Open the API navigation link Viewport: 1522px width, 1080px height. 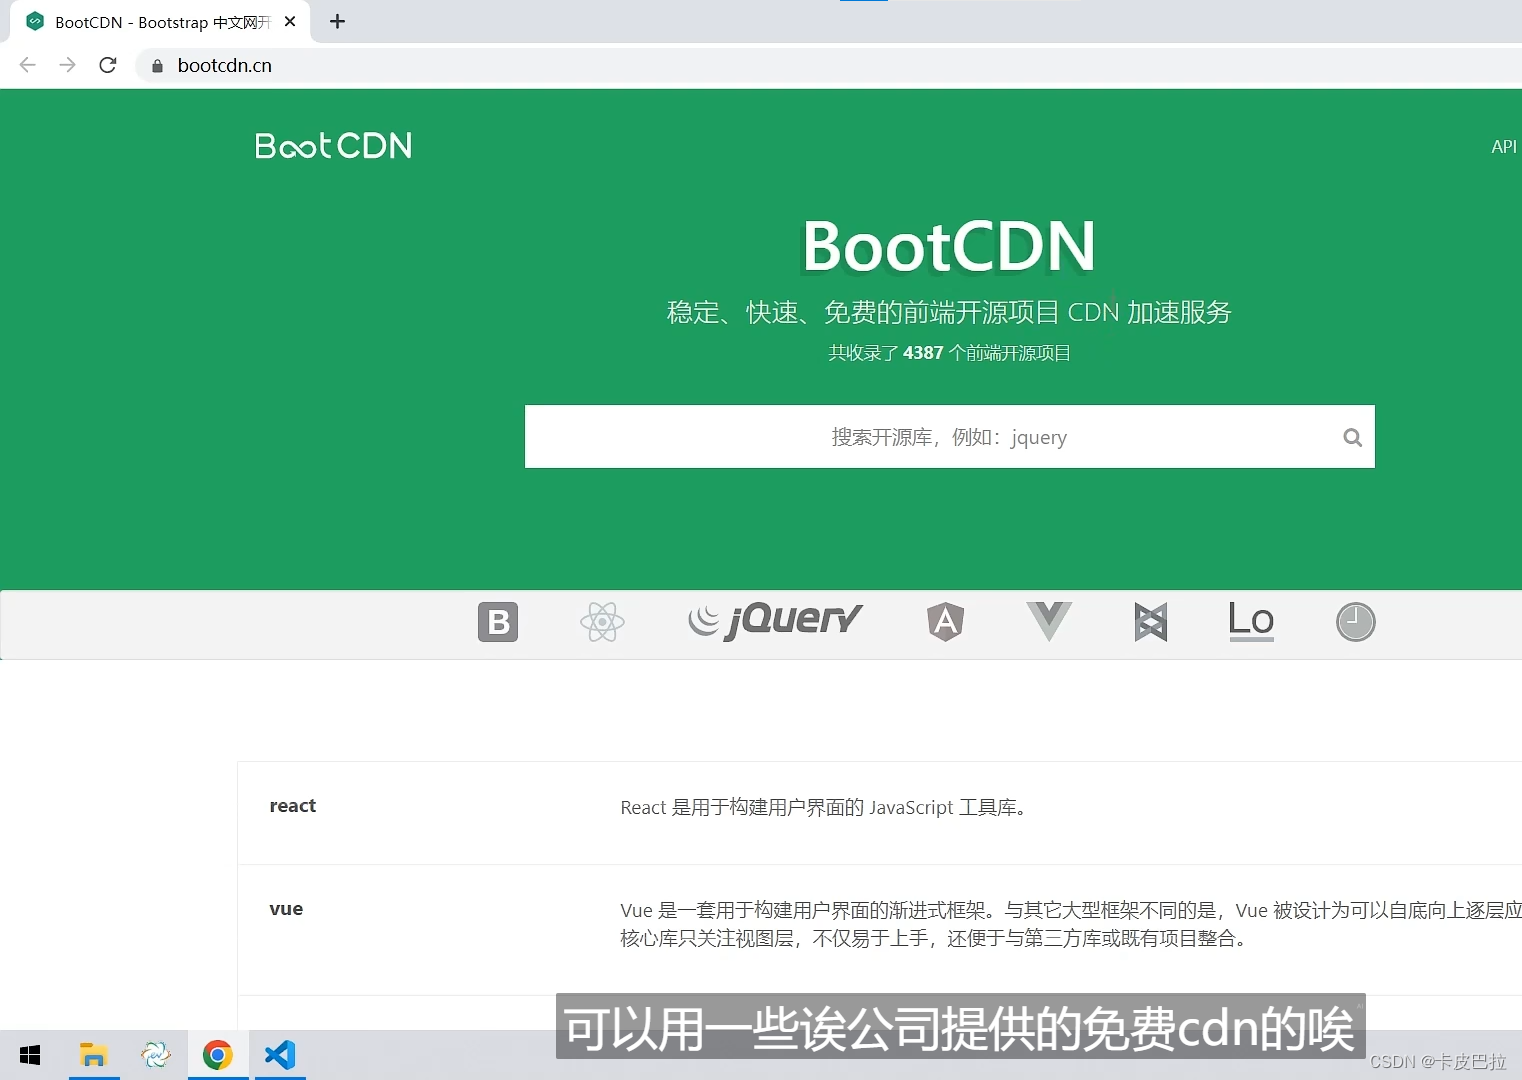[x=1504, y=147]
